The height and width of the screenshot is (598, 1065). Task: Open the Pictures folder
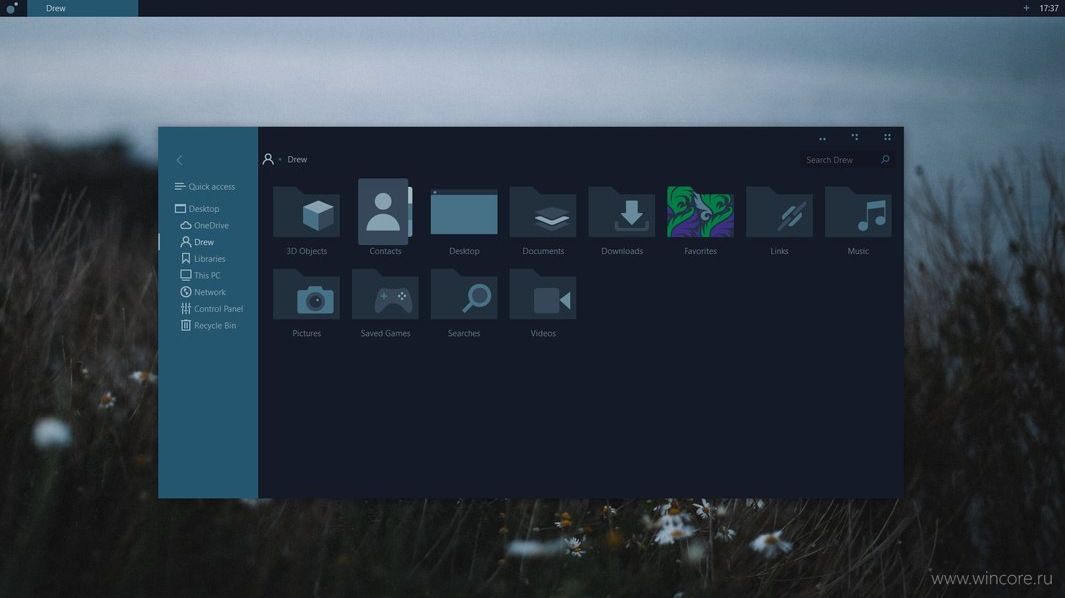click(306, 295)
